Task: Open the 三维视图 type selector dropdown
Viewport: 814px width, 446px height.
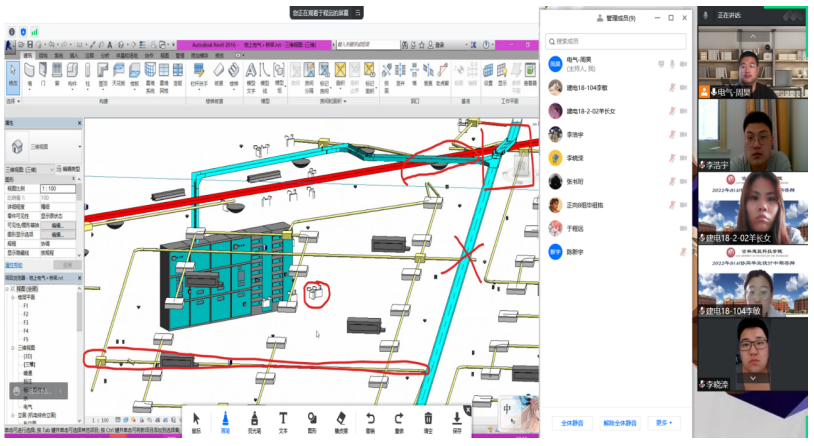Action: (79, 147)
